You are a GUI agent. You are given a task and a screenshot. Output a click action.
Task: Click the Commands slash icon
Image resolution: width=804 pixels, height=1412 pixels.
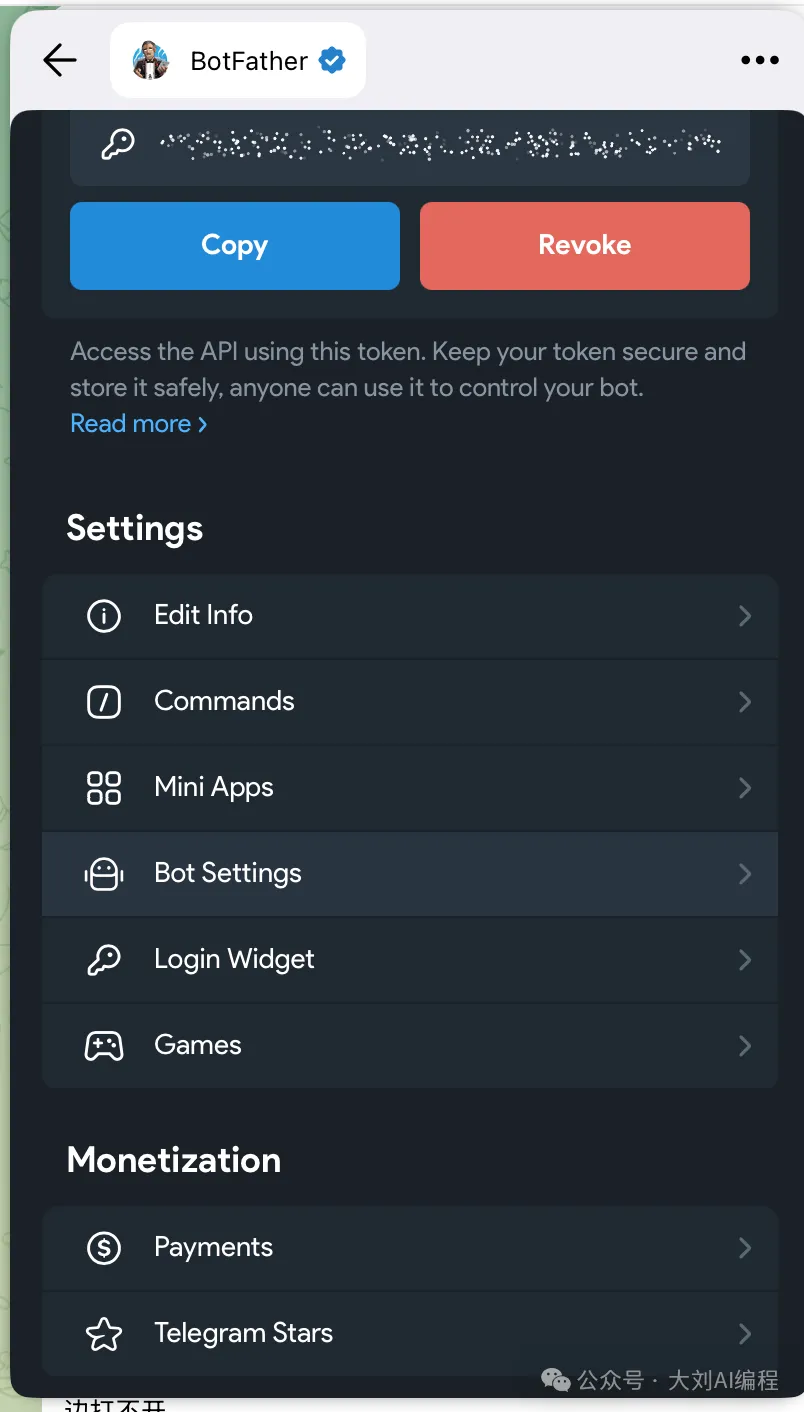(104, 702)
